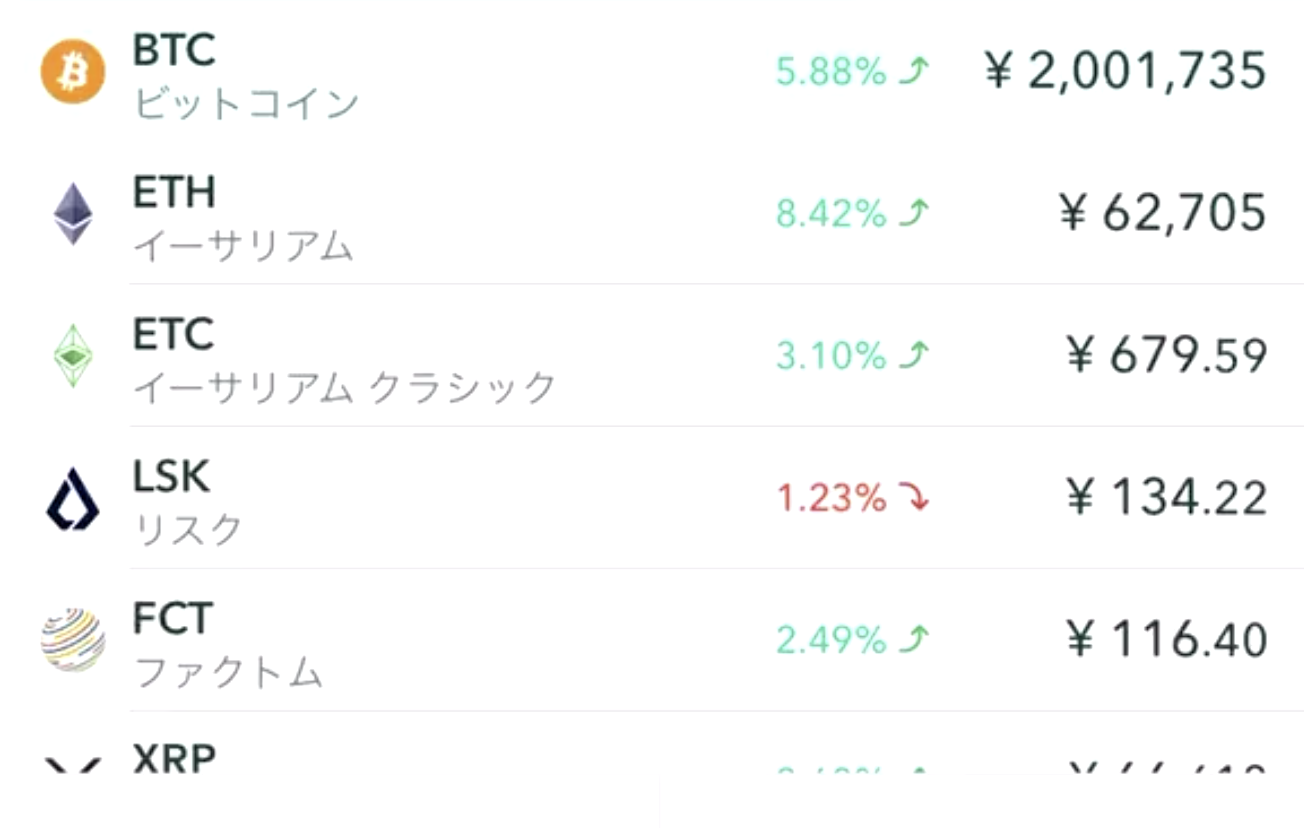Tap the striped Factom globe icon
The width and height of the screenshot is (1304, 828).
pos(72,639)
